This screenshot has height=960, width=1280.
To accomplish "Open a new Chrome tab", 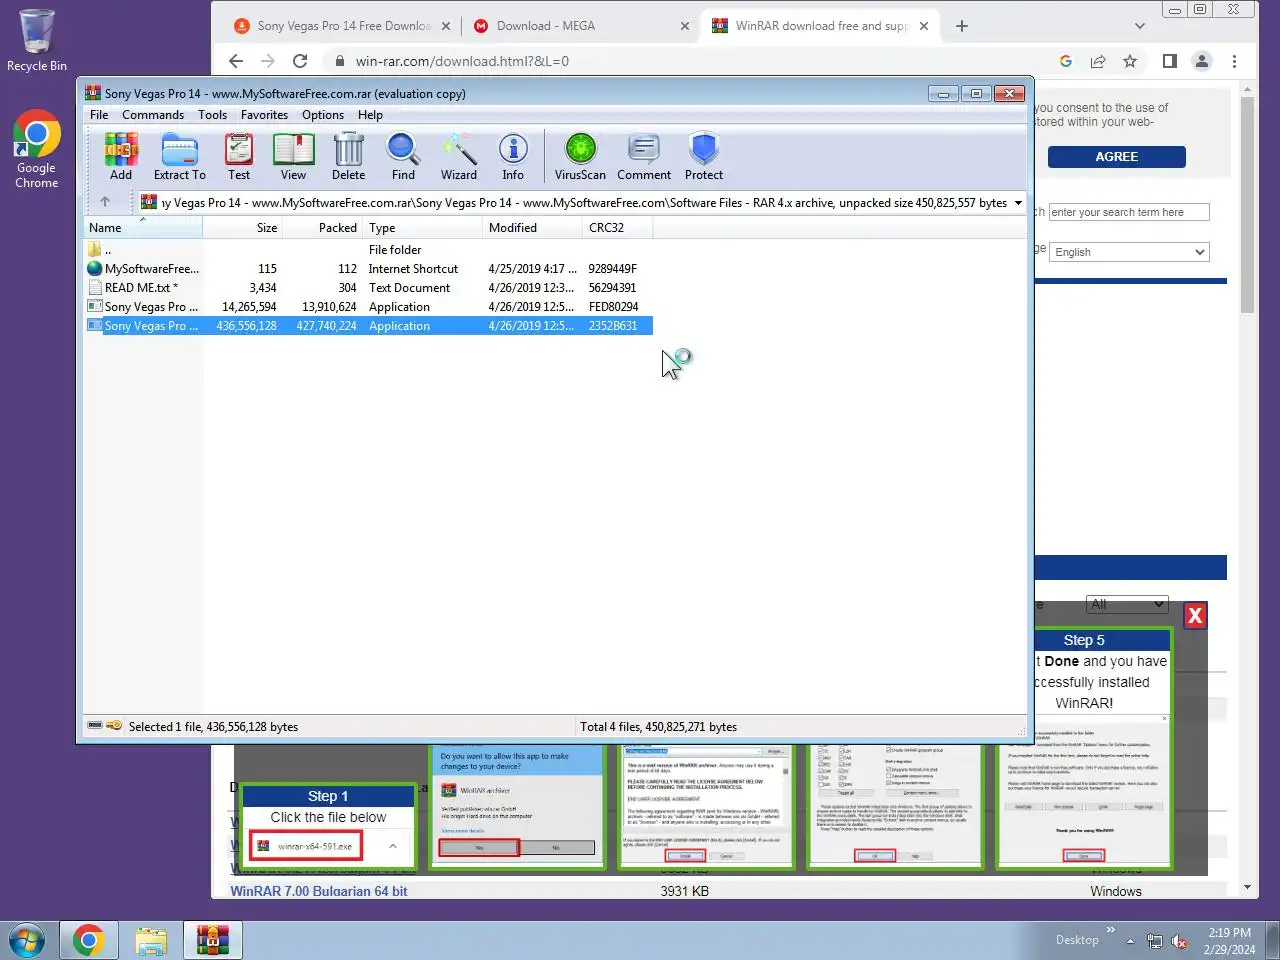I will (x=962, y=26).
